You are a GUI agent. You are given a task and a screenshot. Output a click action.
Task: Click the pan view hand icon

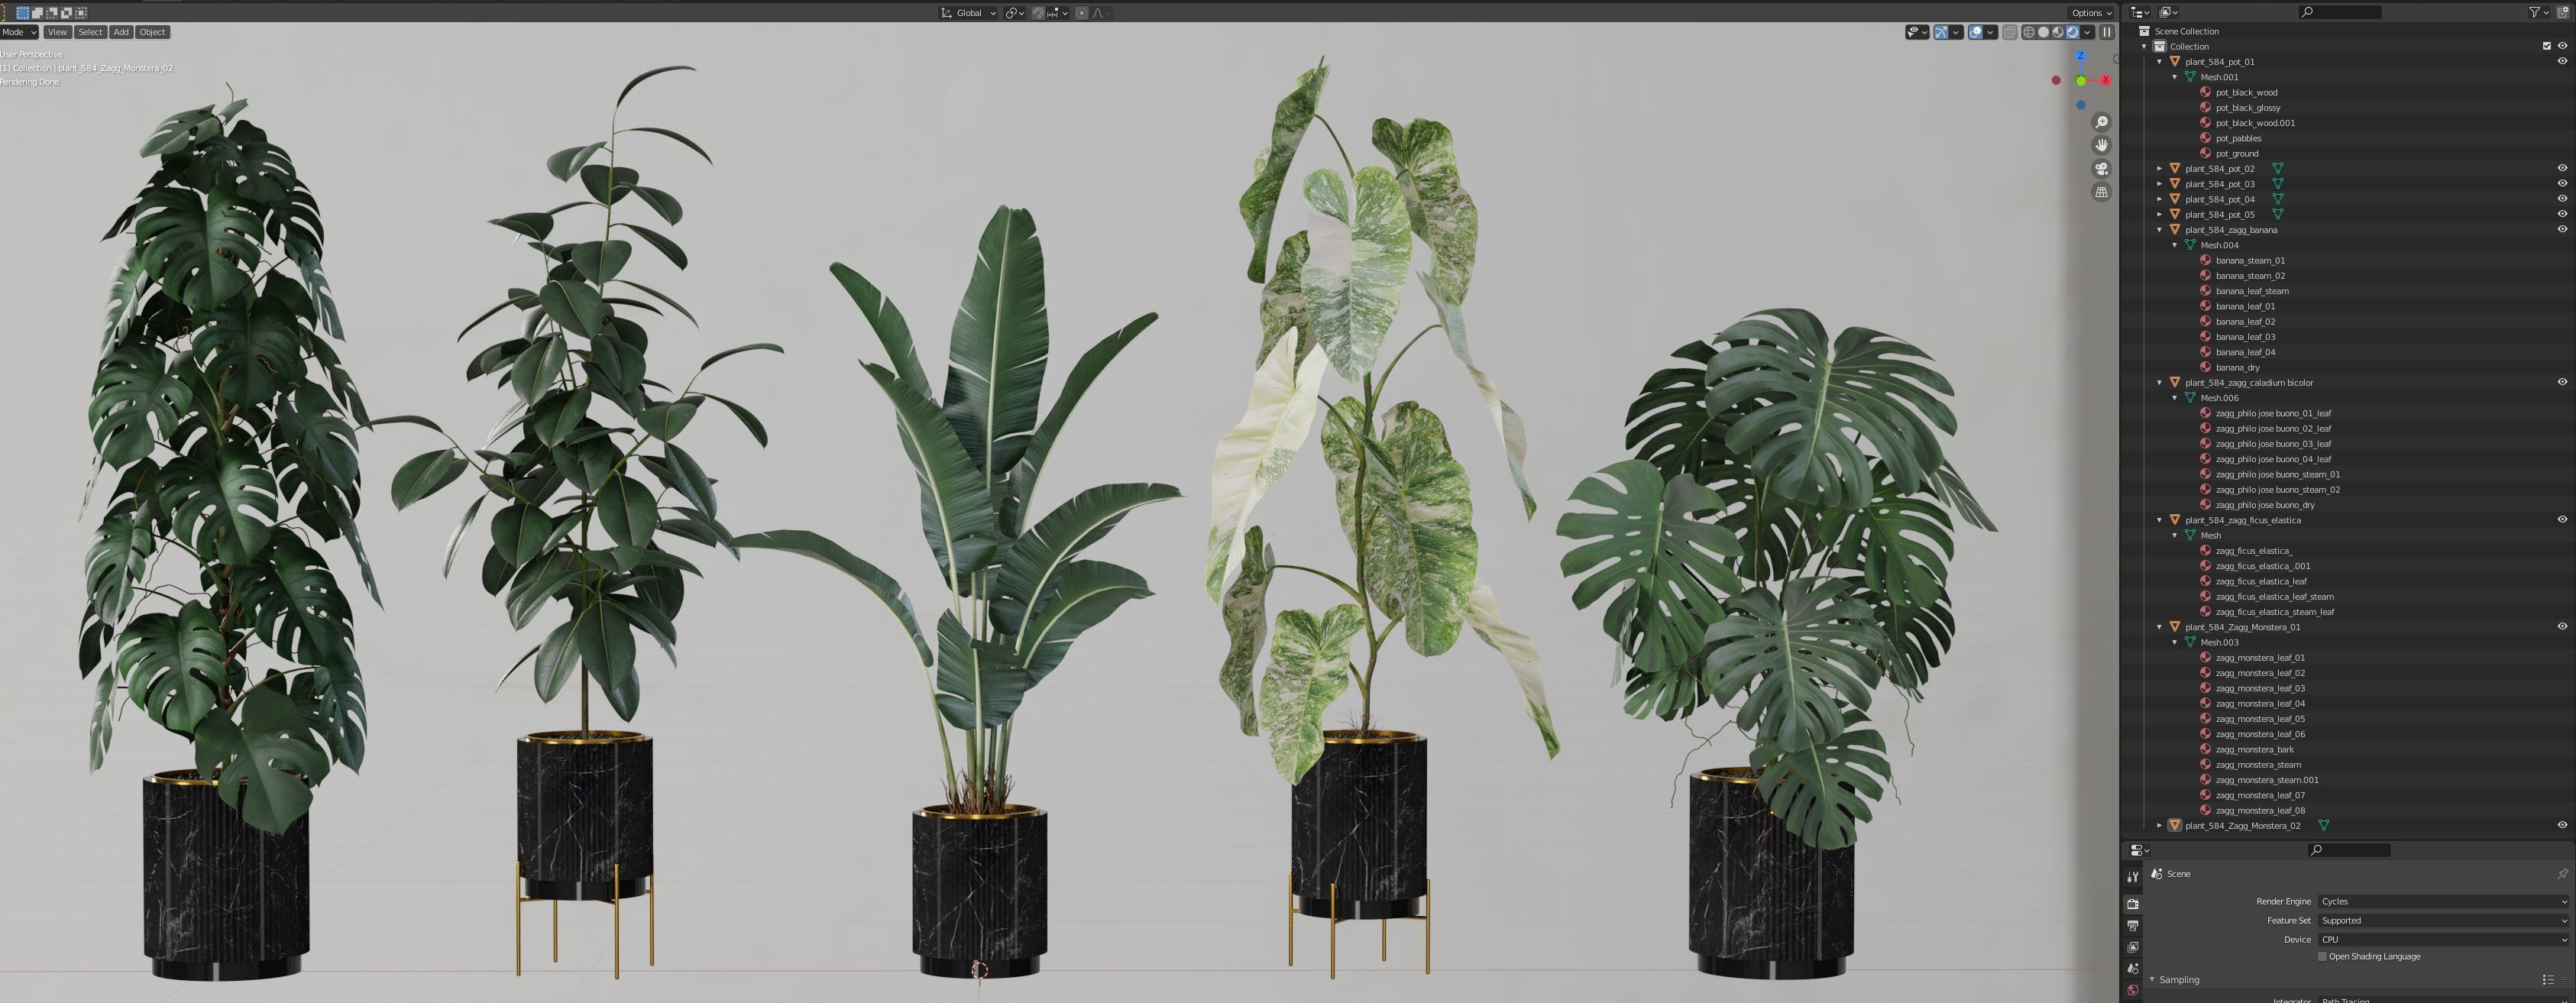click(2101, 145)
